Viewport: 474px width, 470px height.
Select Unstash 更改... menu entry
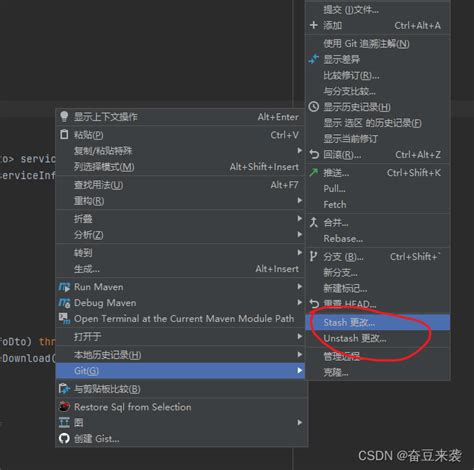(x=378, y=338)
